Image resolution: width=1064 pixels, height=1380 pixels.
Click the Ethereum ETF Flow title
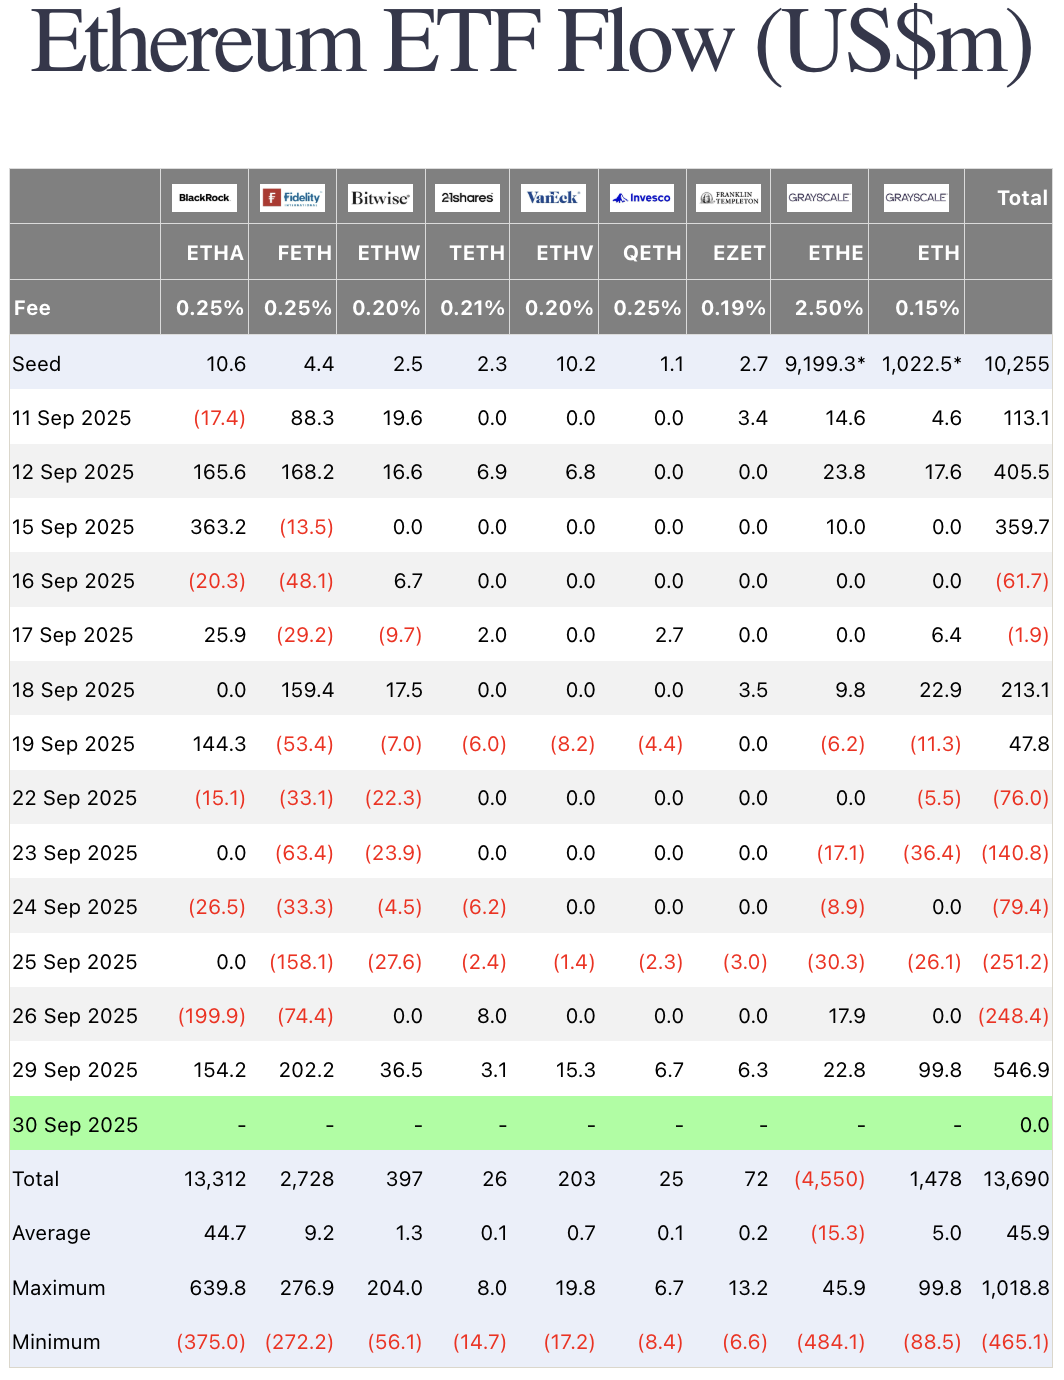pos(532,44)
